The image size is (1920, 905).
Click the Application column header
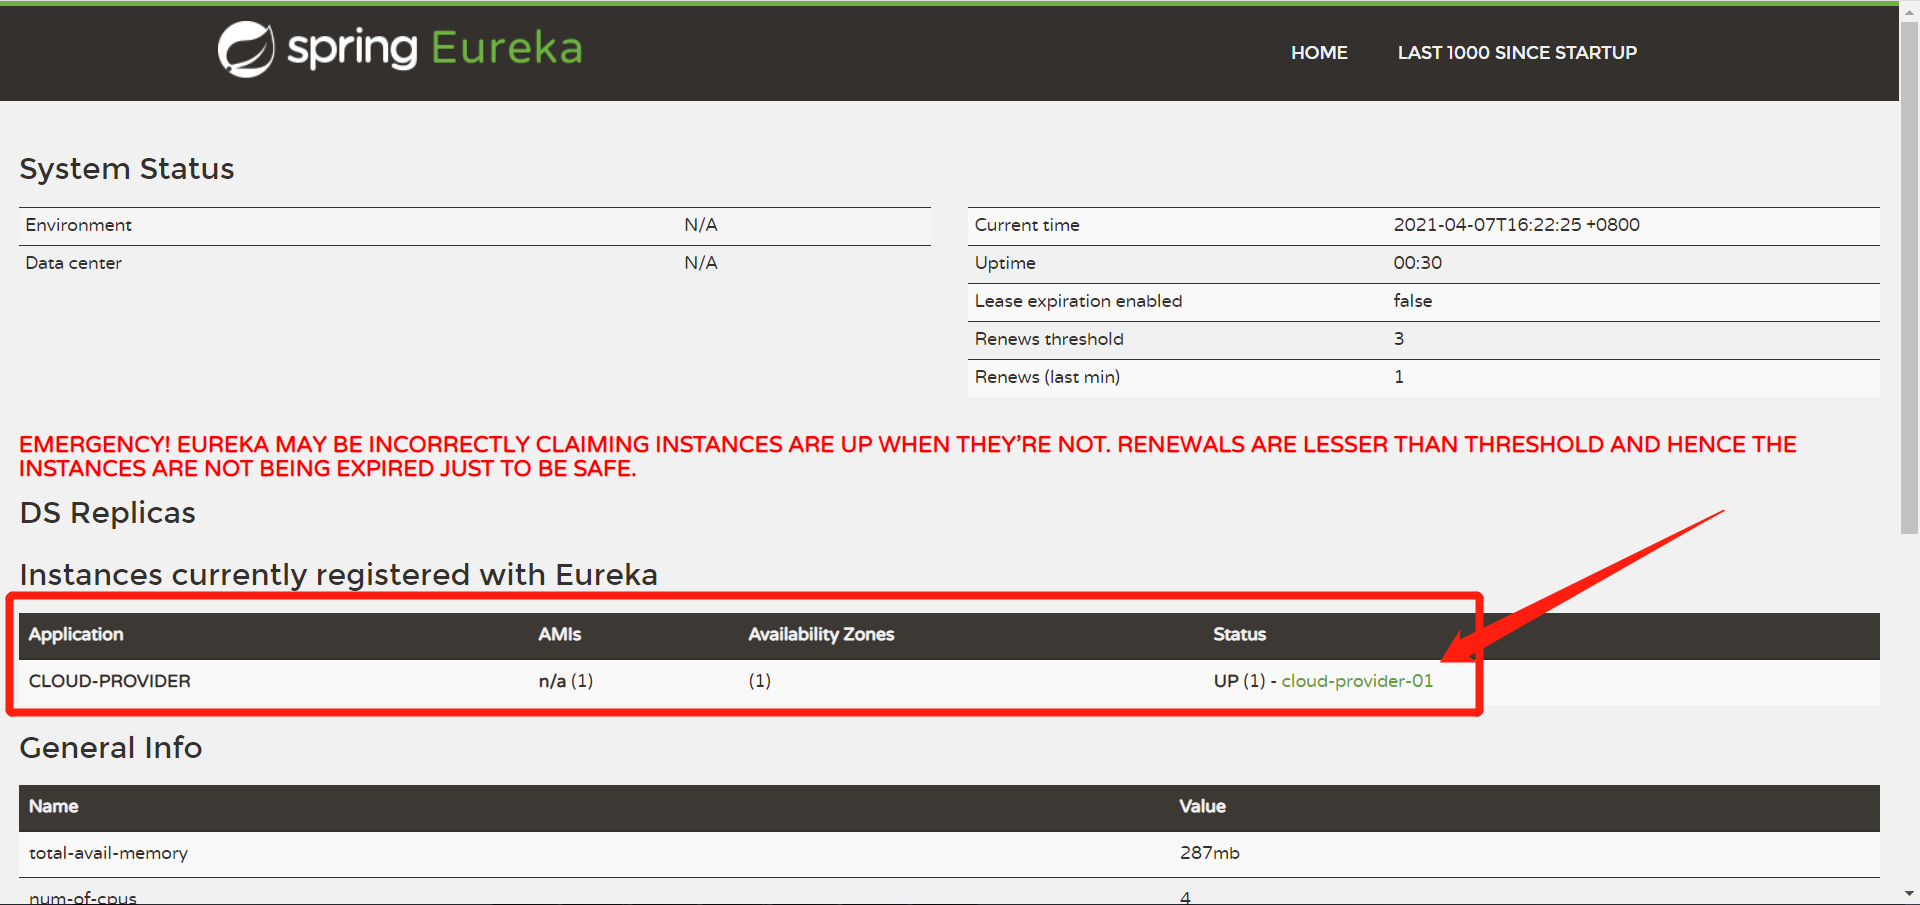point(76,634)
